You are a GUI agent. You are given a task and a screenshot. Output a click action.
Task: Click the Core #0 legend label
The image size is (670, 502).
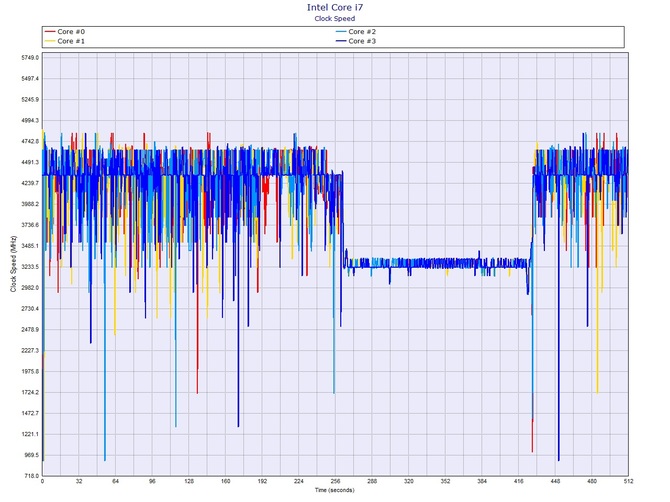71,32
